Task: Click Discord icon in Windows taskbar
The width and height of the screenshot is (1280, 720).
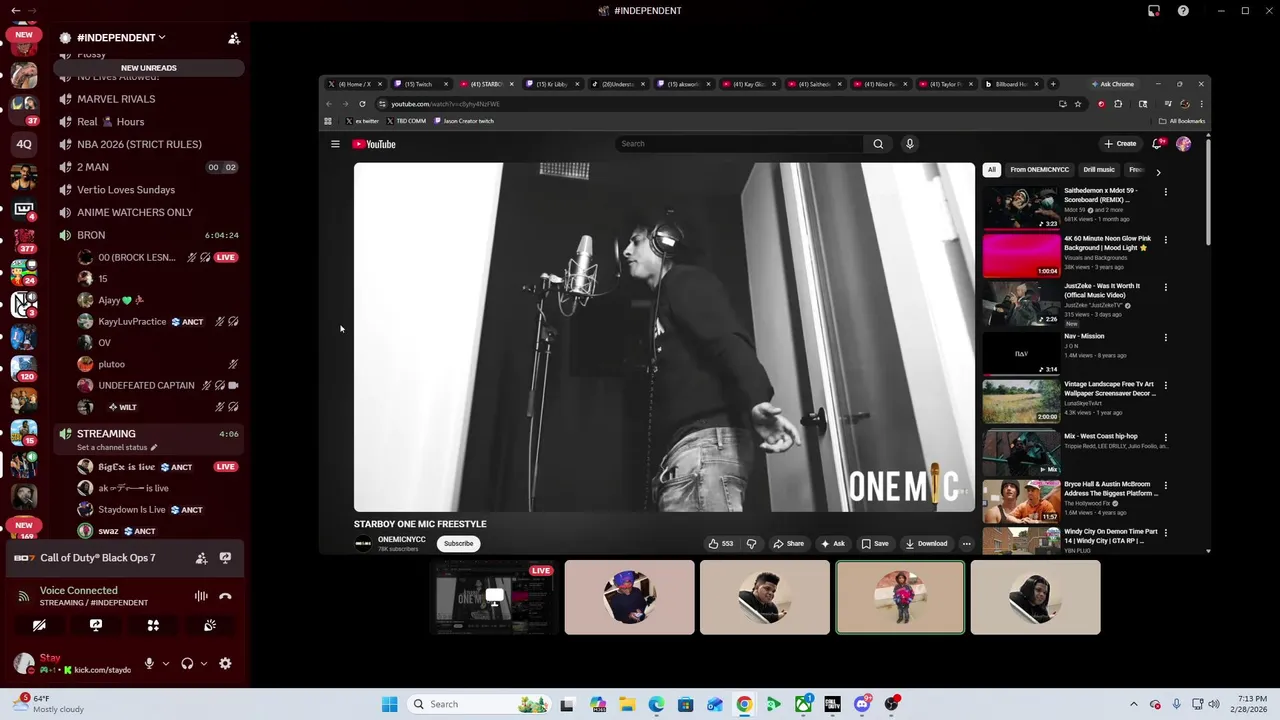Action: coord(862,704)
